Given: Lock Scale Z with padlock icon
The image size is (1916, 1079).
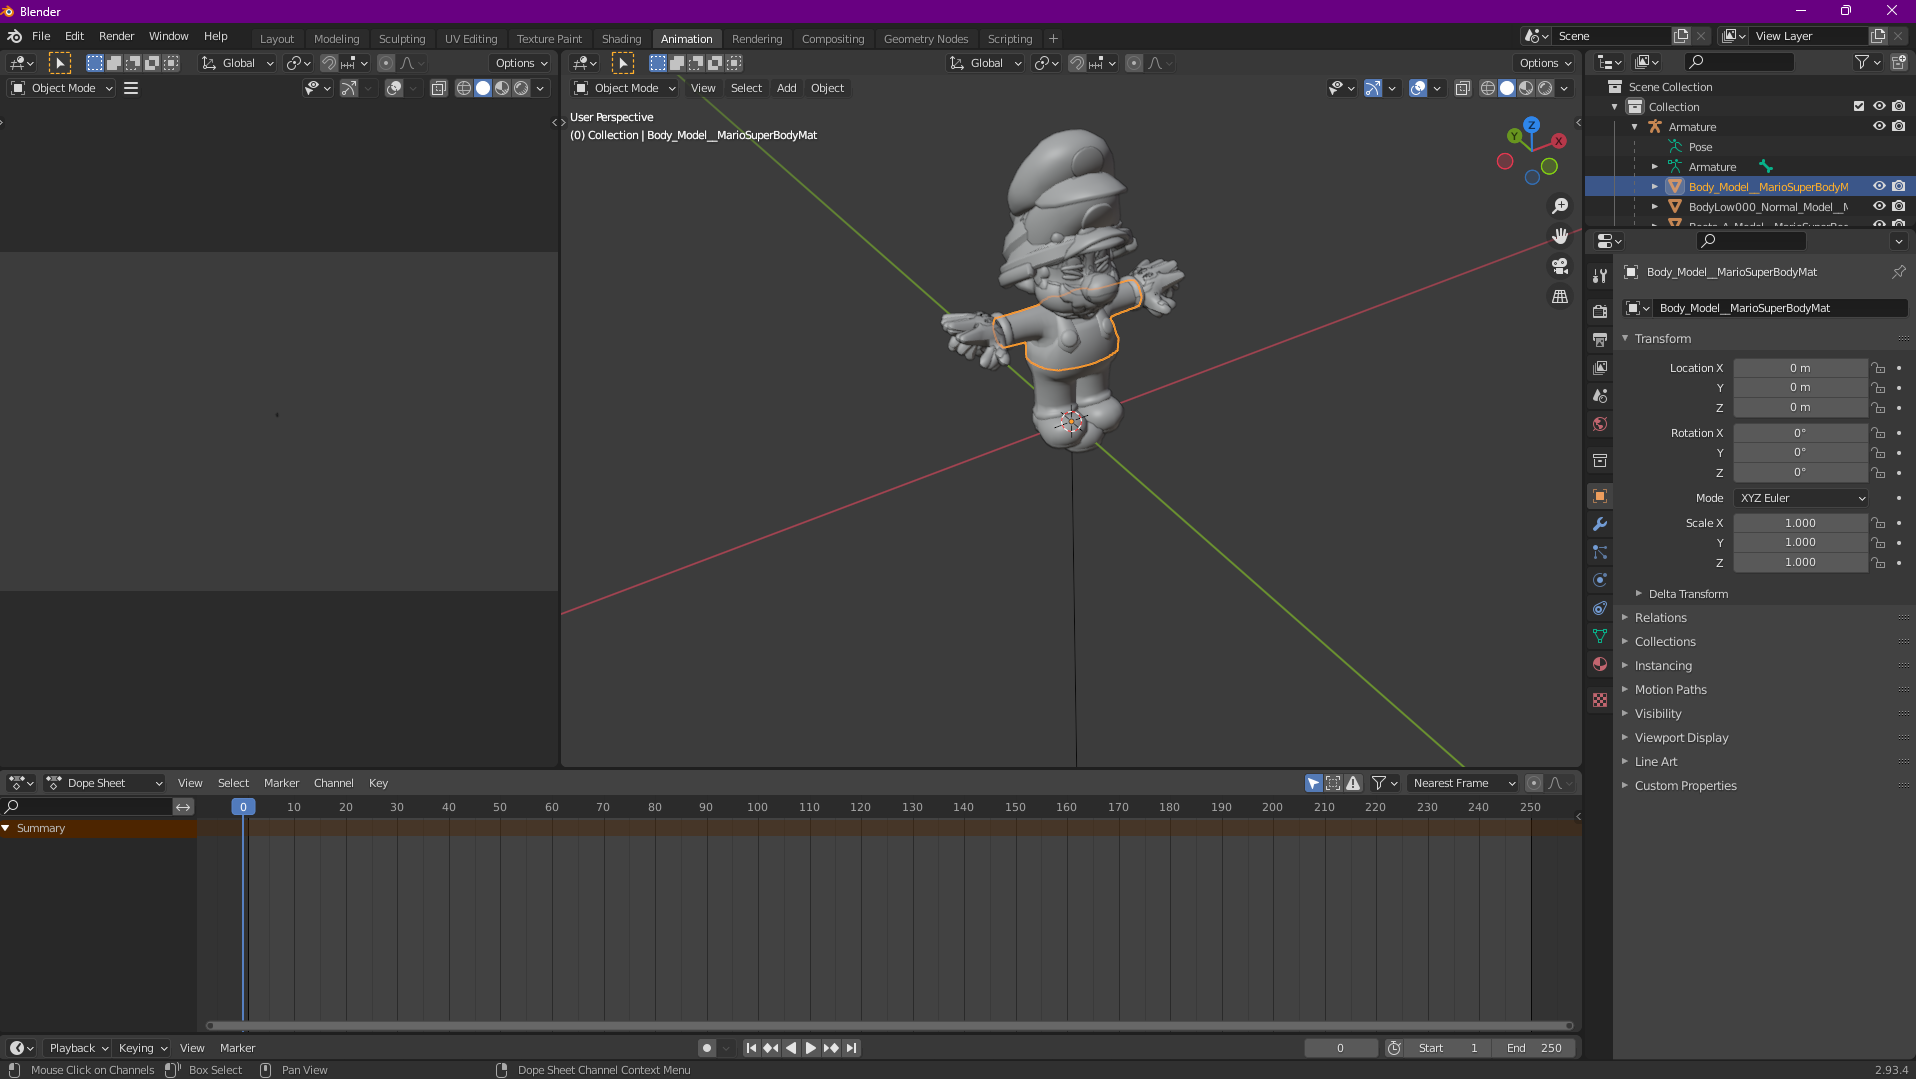Looking at the screenshot, I should pyautogui.click(x=1878, y=563).
